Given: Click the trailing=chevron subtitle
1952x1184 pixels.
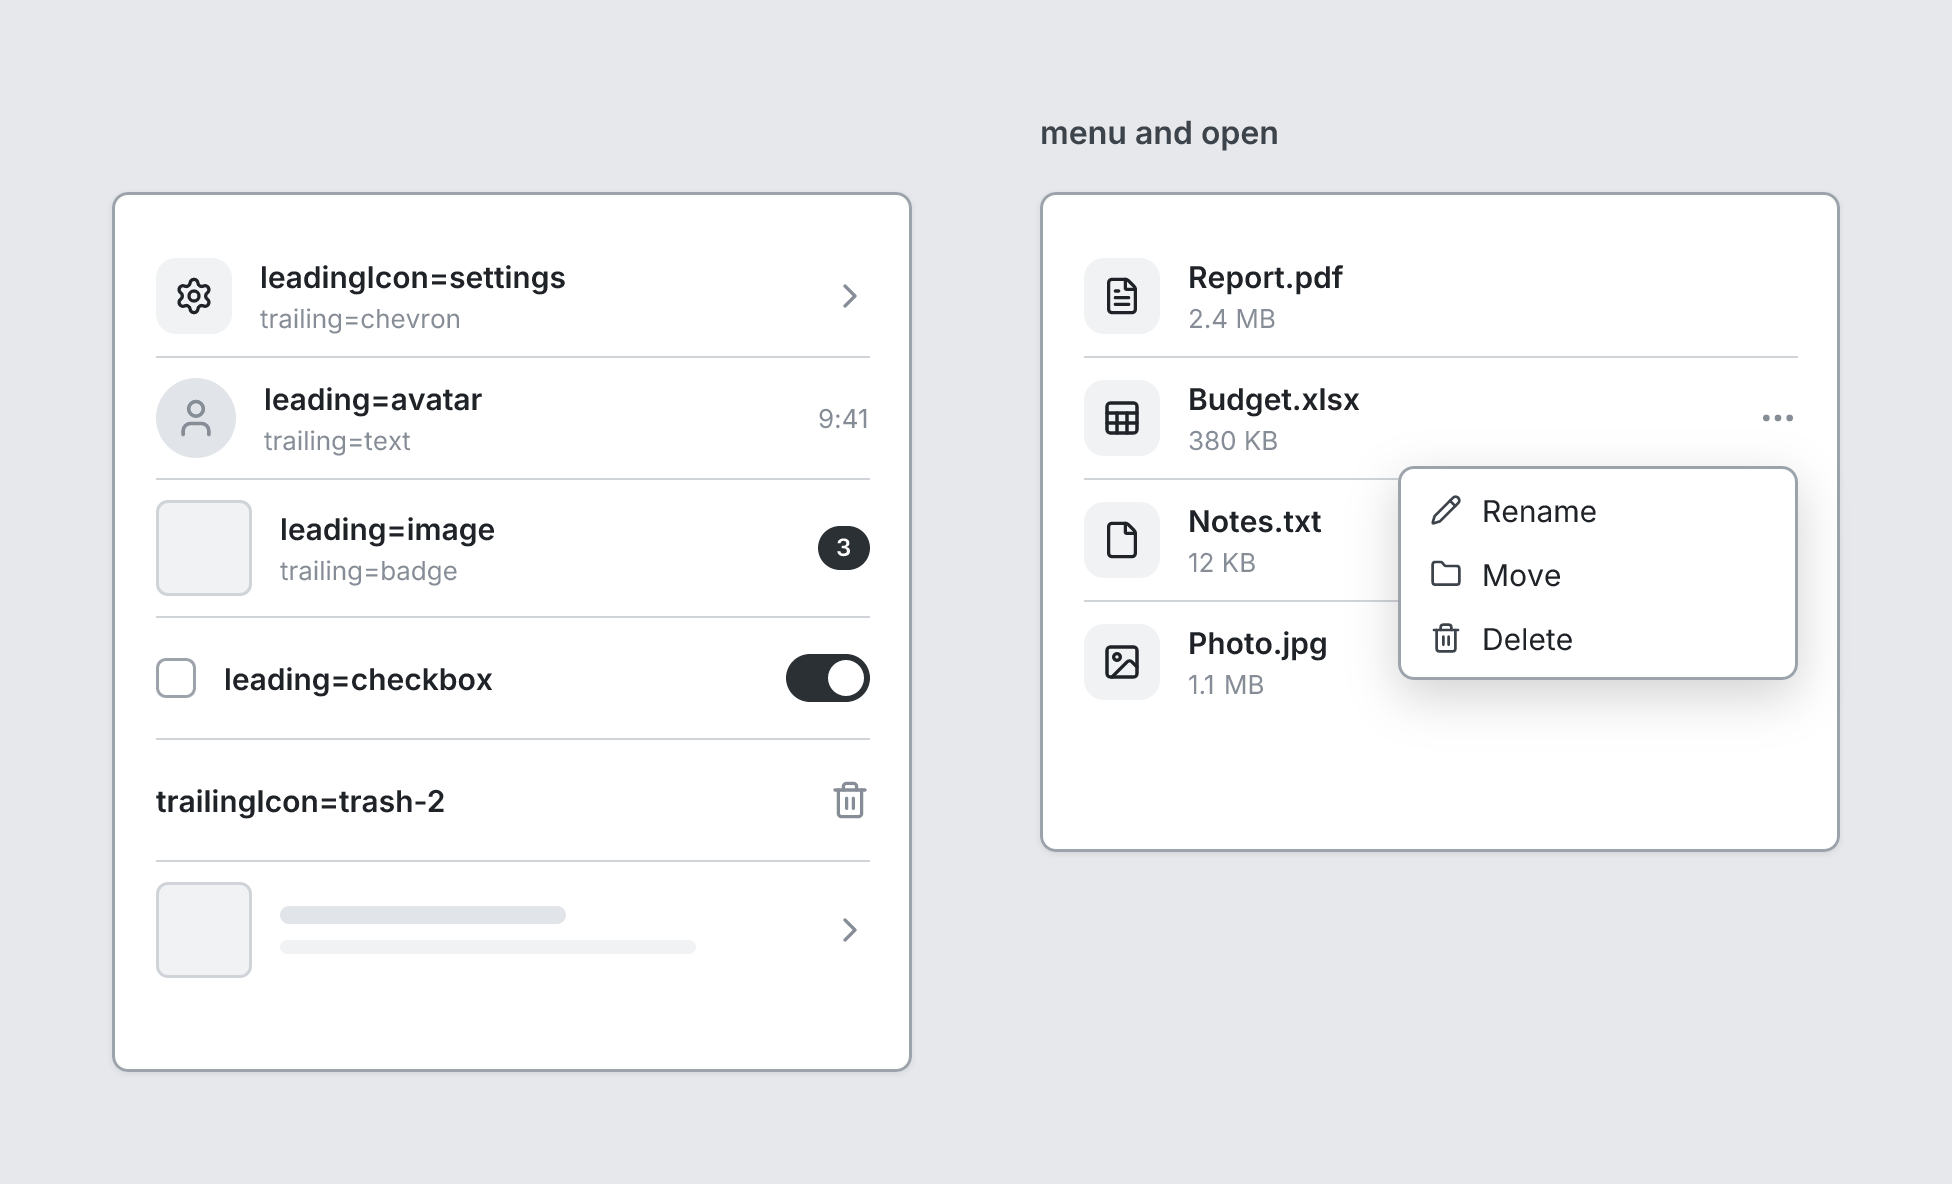Looking at the screenshot, I should pos(360,319).
